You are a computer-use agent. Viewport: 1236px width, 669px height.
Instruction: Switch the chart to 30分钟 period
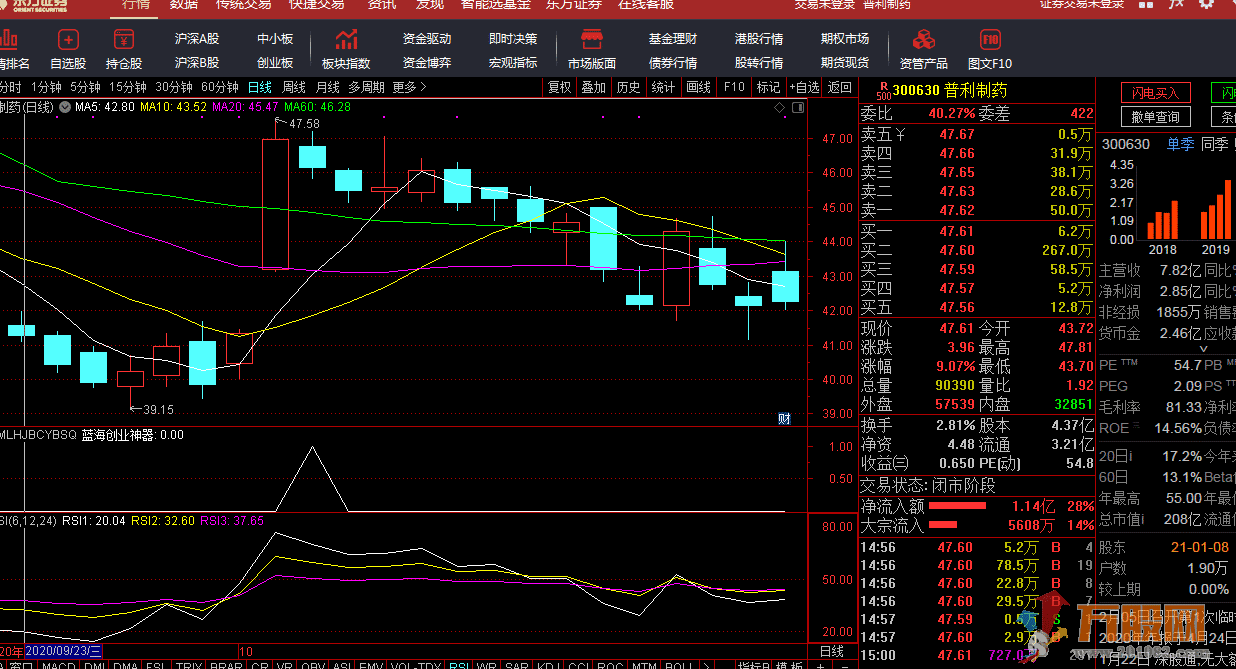tap(174, 87)
